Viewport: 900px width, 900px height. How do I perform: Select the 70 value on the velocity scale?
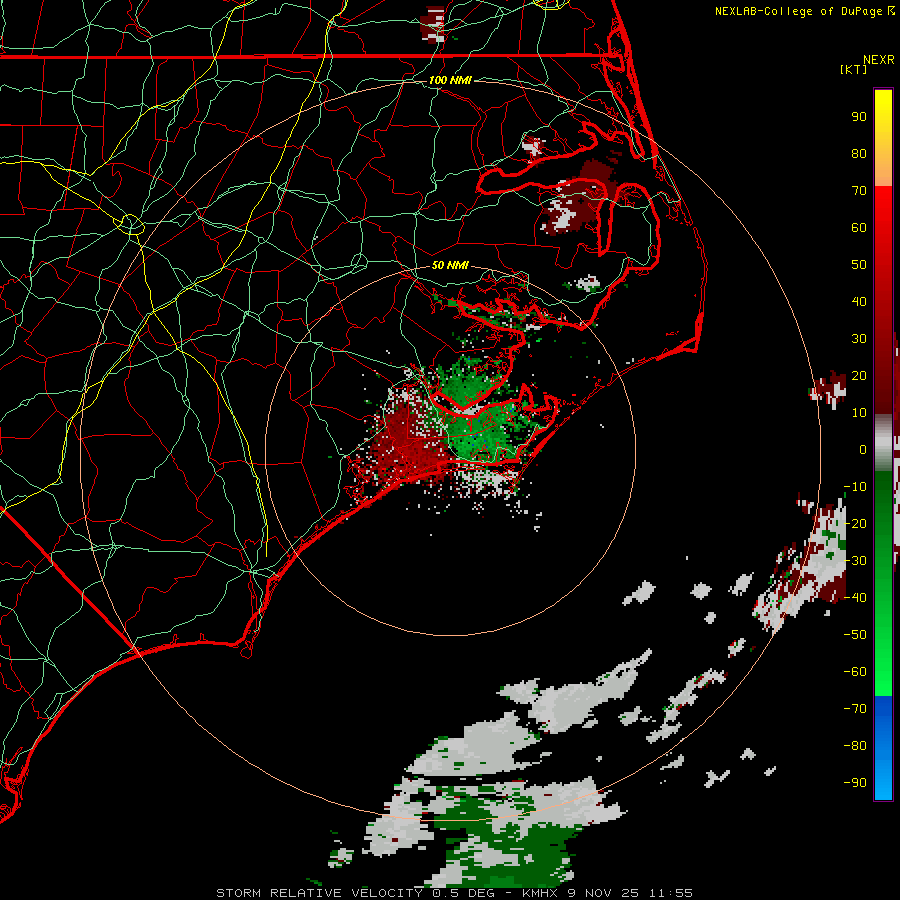pyautogui.click(x=859, y=191)
